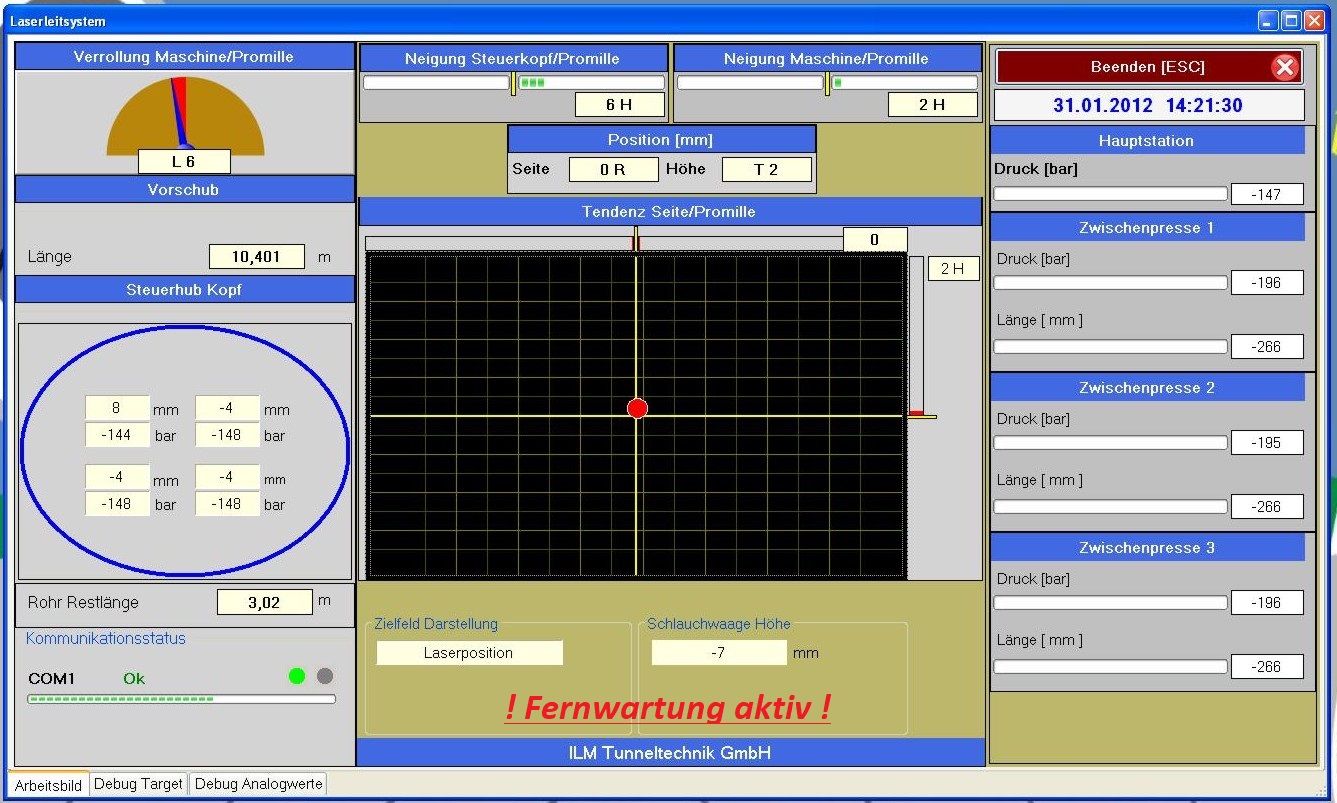Select the Arbeitsbild tab
Image resolution: width=1337 pixels, height=803 pixels.
(x=48, y=786)
